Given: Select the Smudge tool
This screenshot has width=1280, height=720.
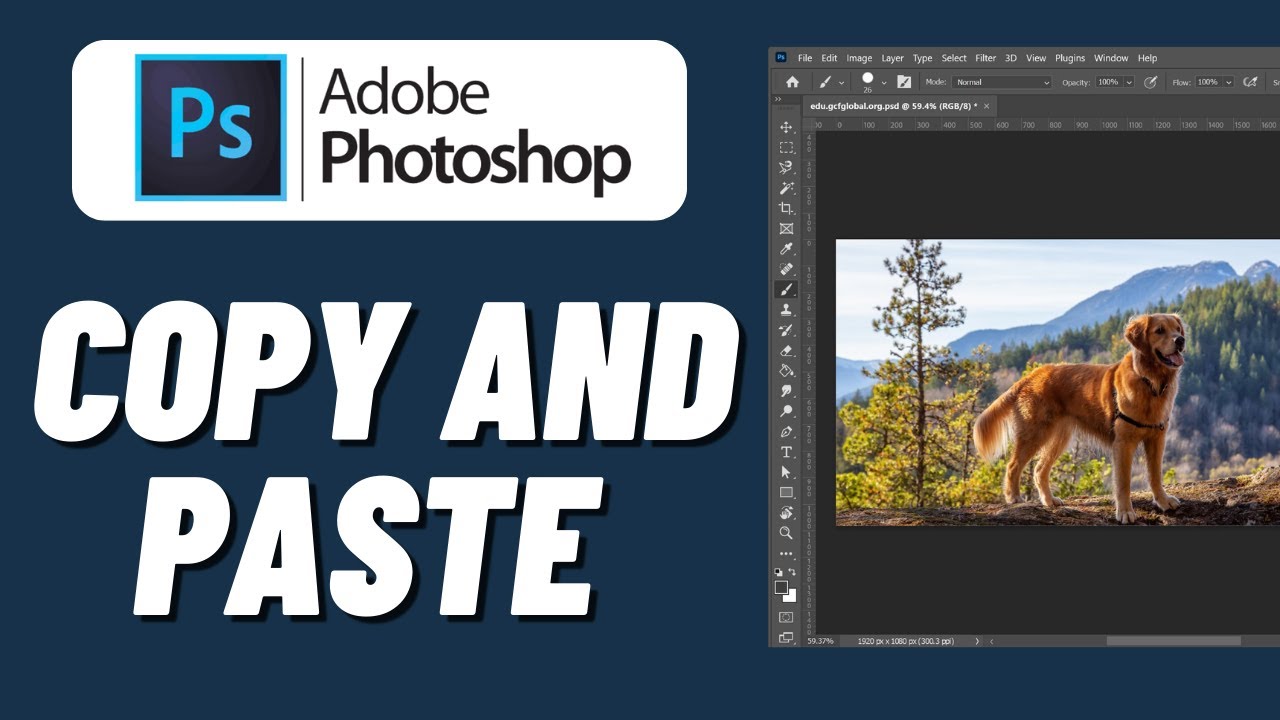Looking at the screenshot, I should point(786,391).
